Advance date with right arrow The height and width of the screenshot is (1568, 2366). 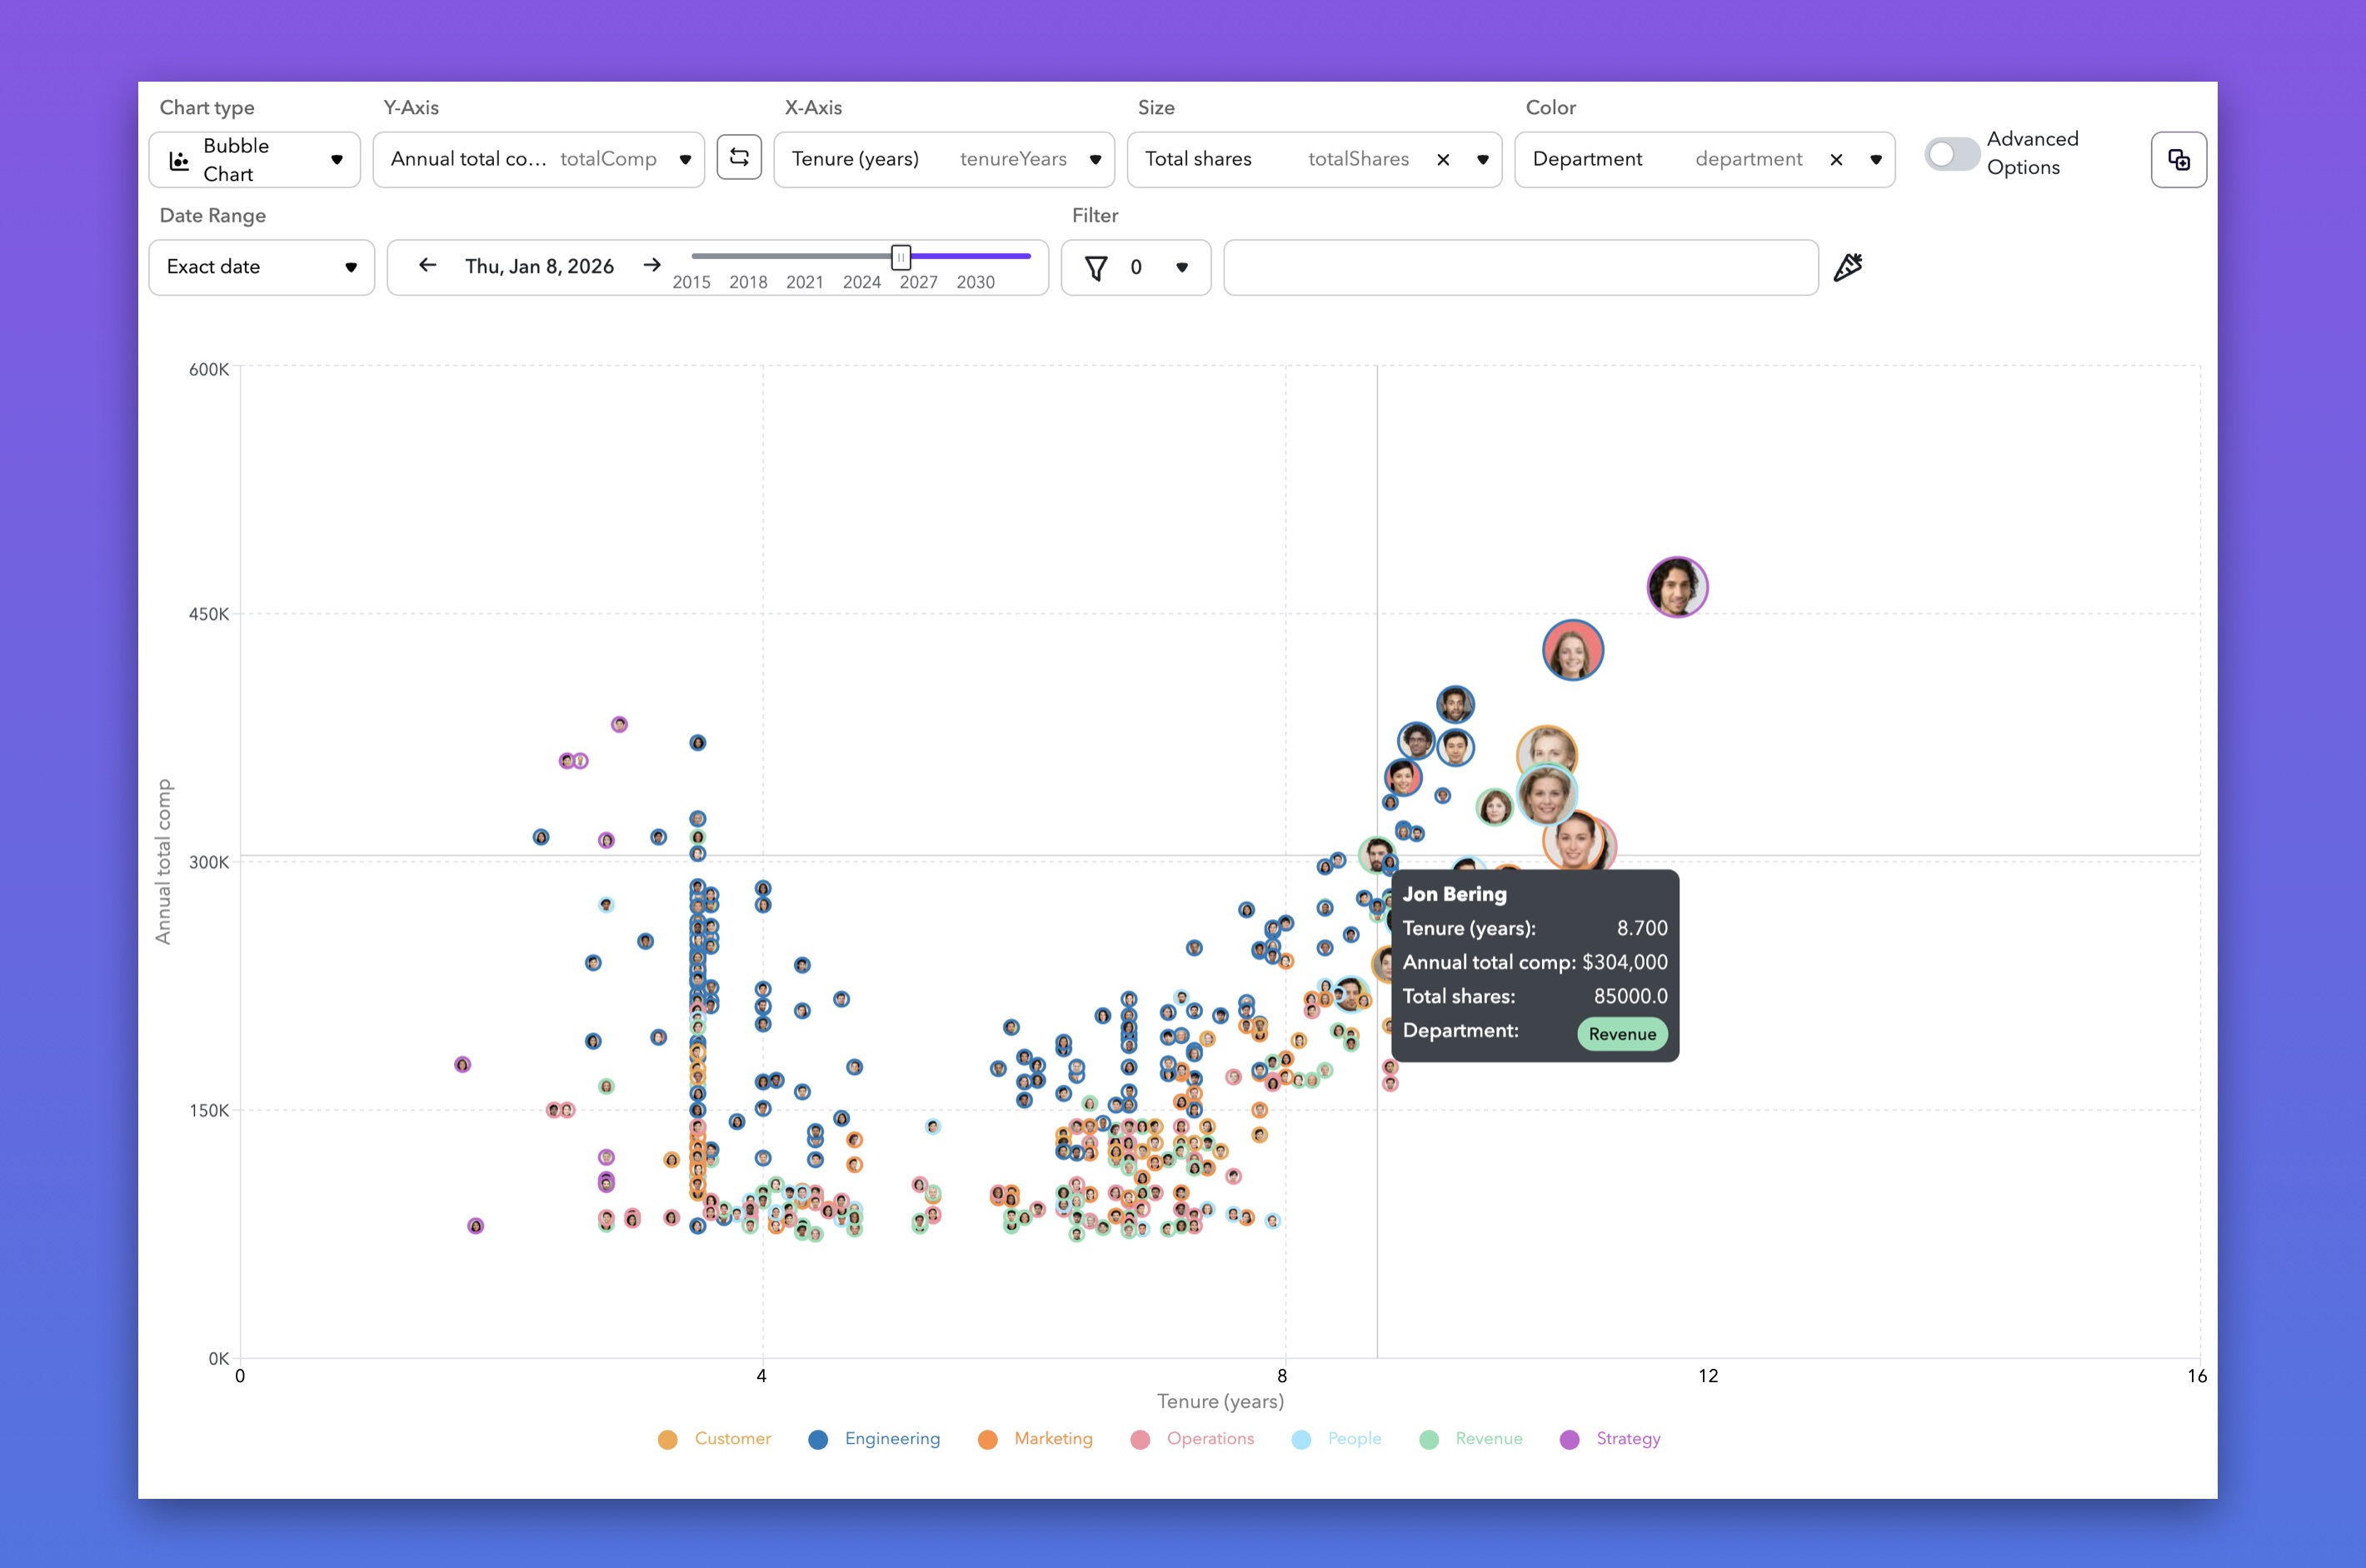[x=652, y=266]
